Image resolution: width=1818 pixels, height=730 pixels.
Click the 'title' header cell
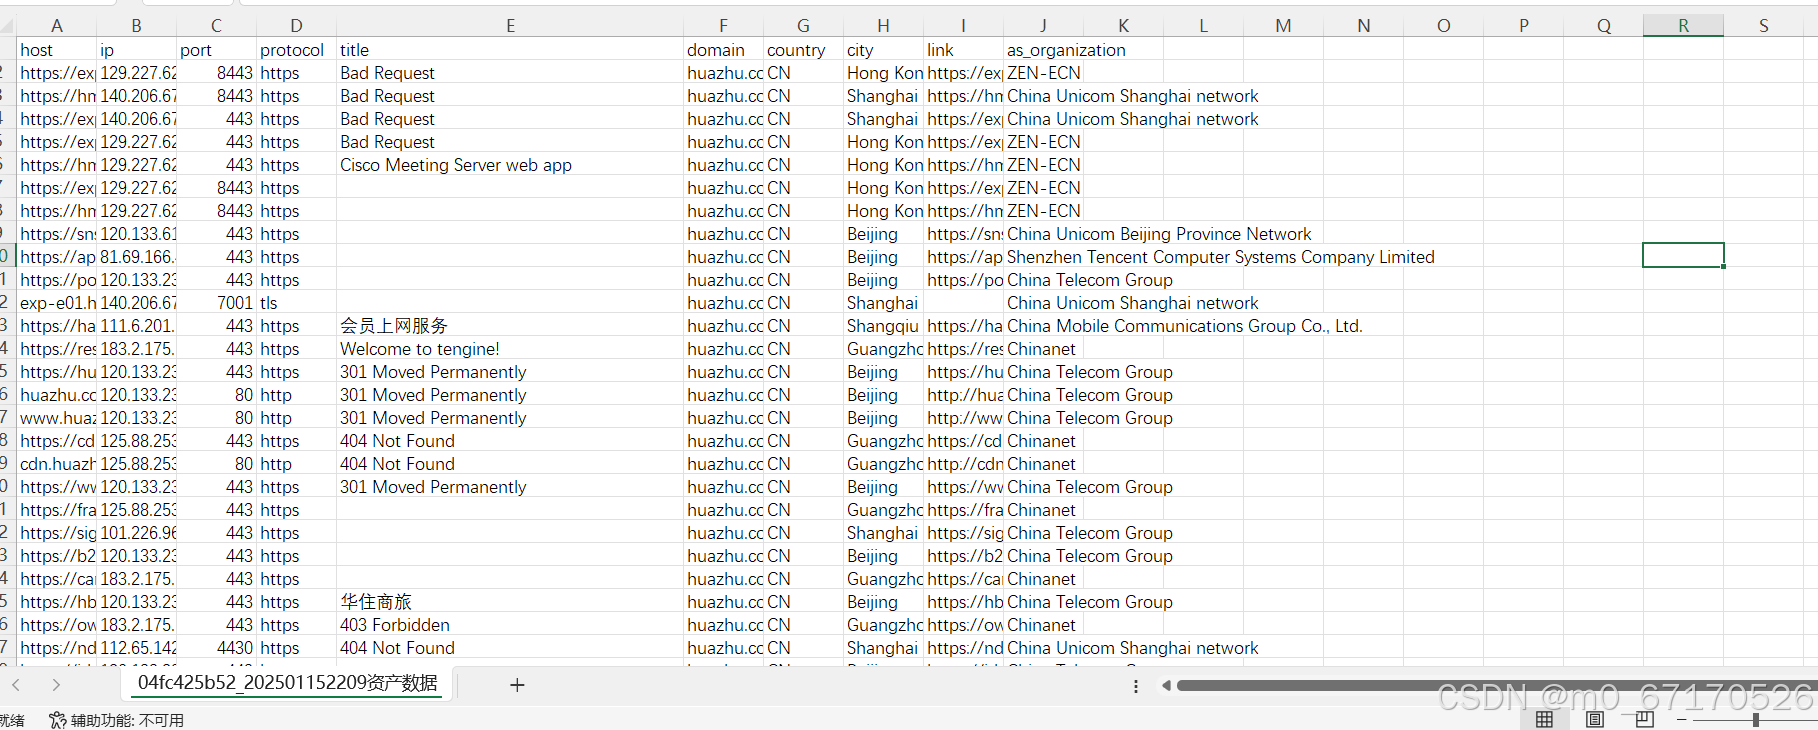point(510,50)
